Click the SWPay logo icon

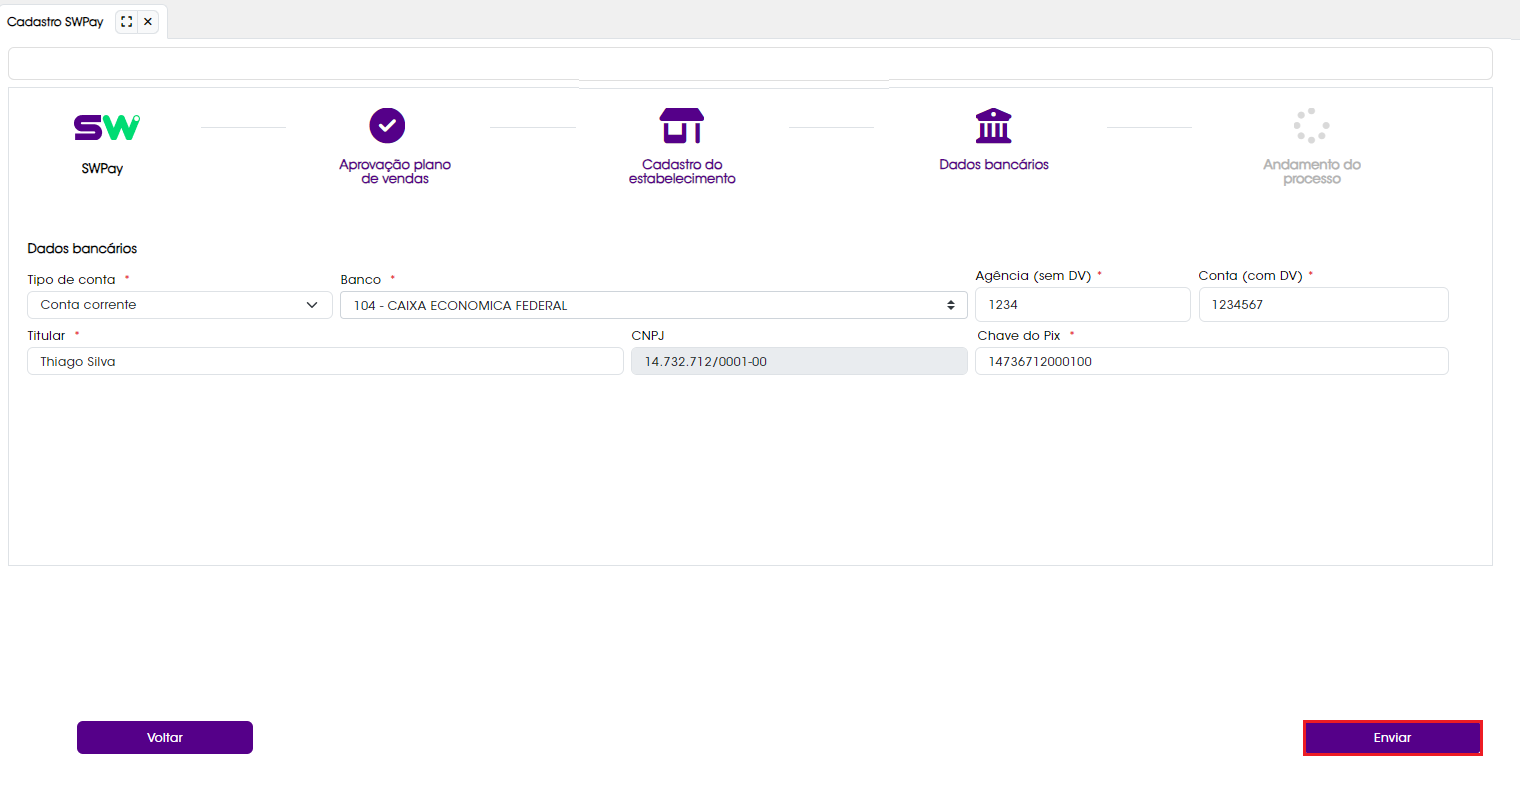[104, 126]
